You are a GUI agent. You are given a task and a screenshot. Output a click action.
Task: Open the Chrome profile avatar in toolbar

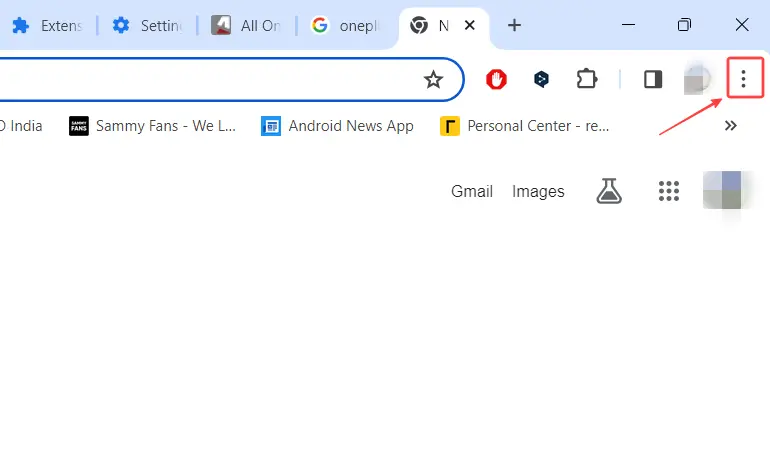(698, 80)
